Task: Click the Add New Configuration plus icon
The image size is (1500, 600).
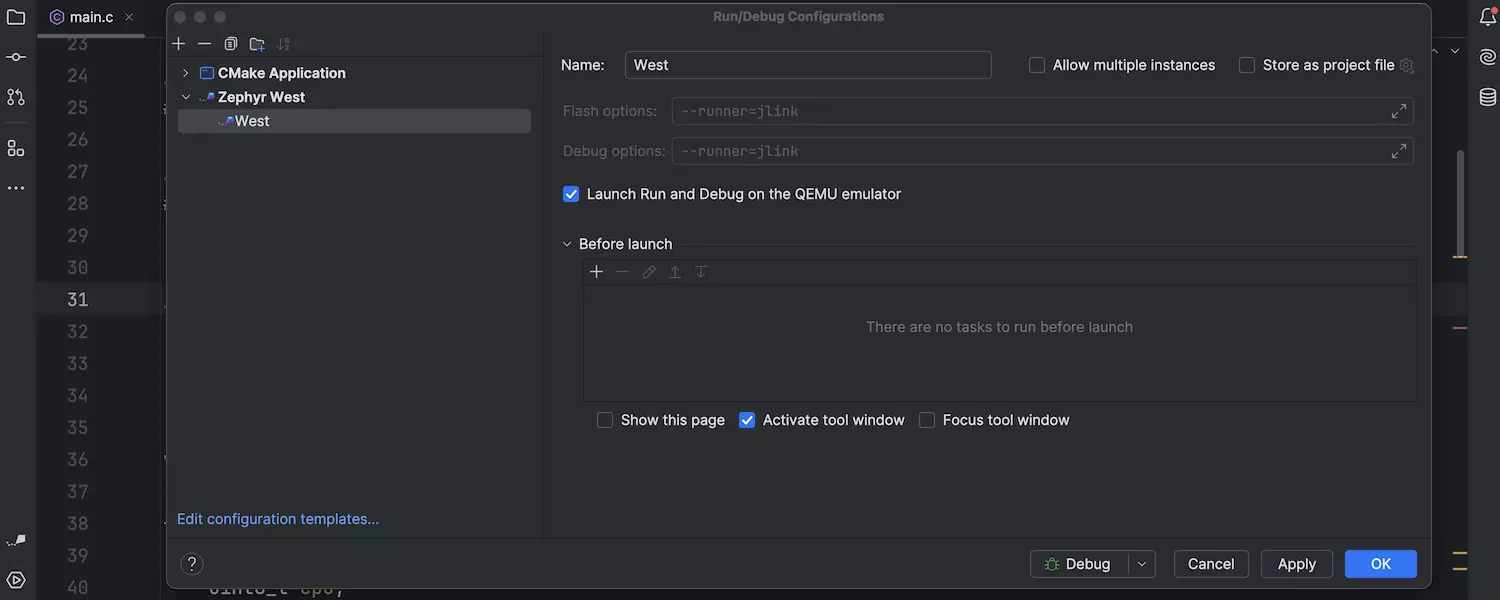Action: [x=179, y=44]
